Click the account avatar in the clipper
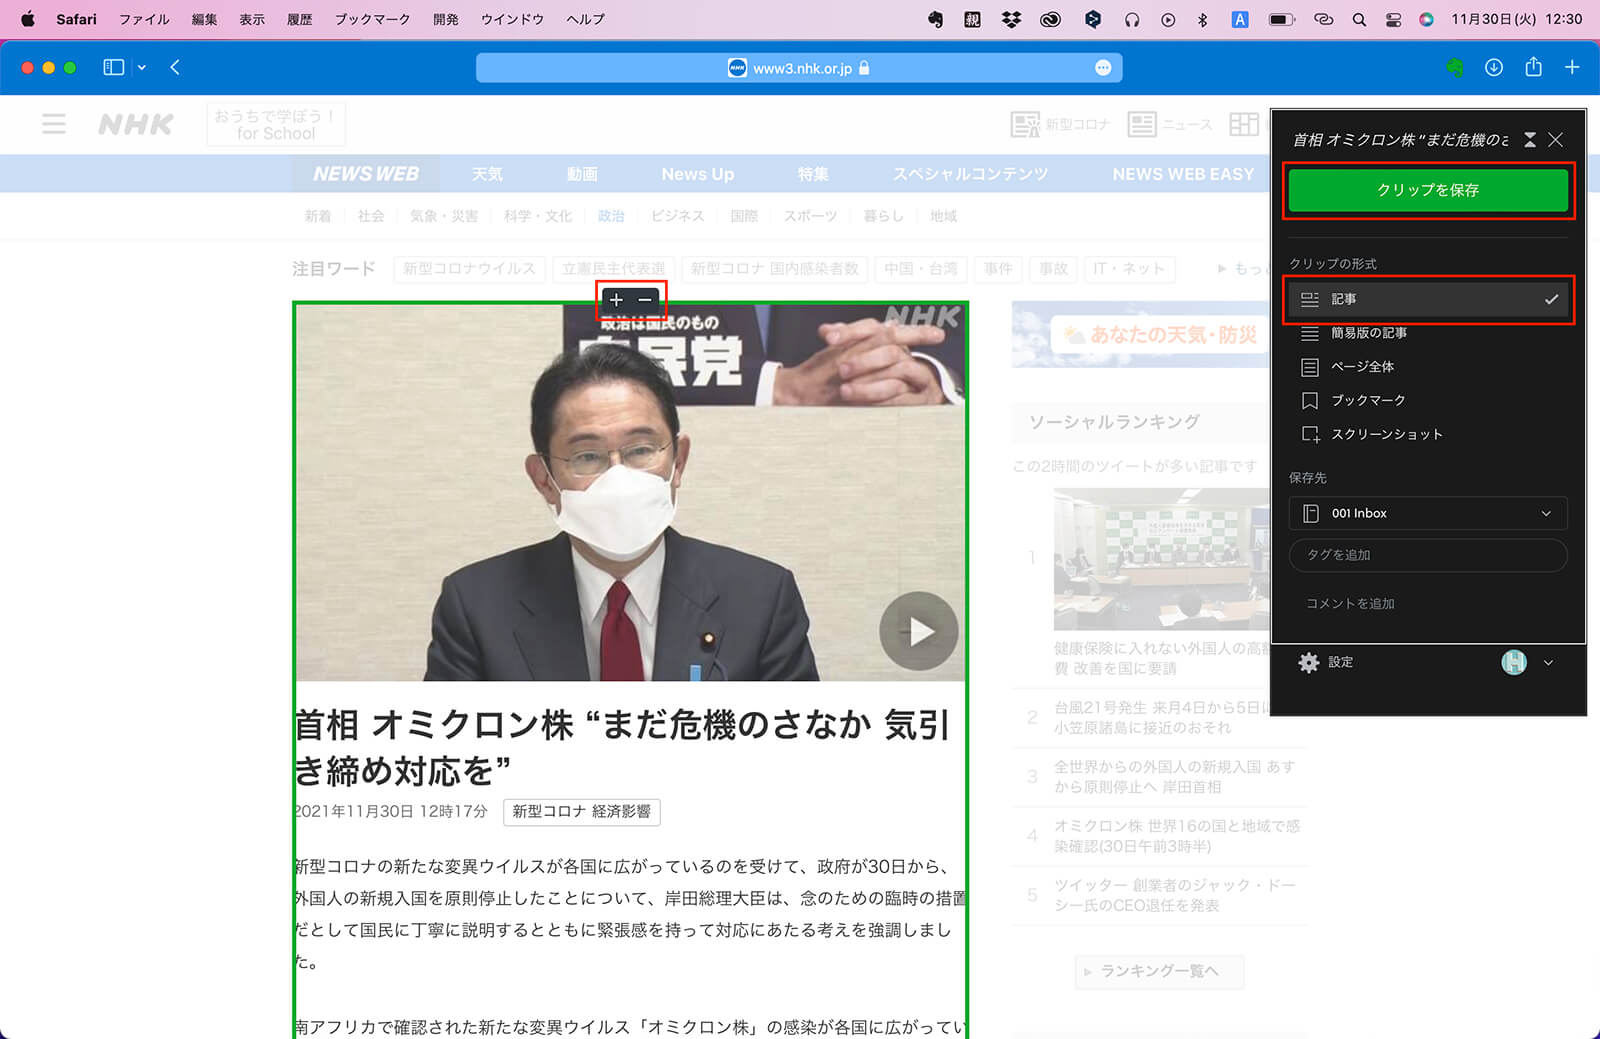This screenshot has width=1600, height=1039. (x=1514, y=662)
